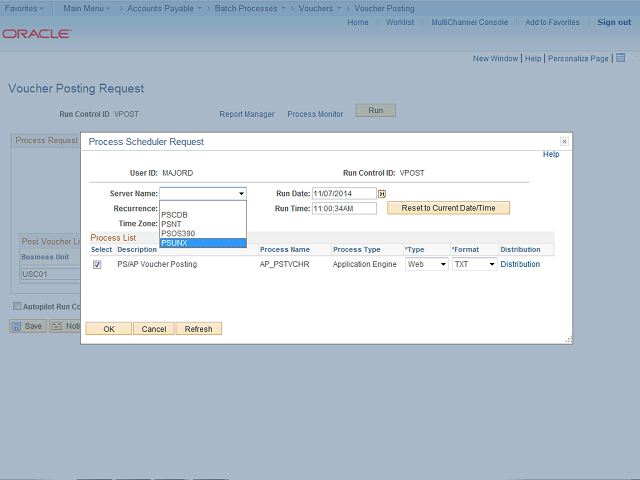Click the Run button
The image size is (640, 480).
pos(376,110)
